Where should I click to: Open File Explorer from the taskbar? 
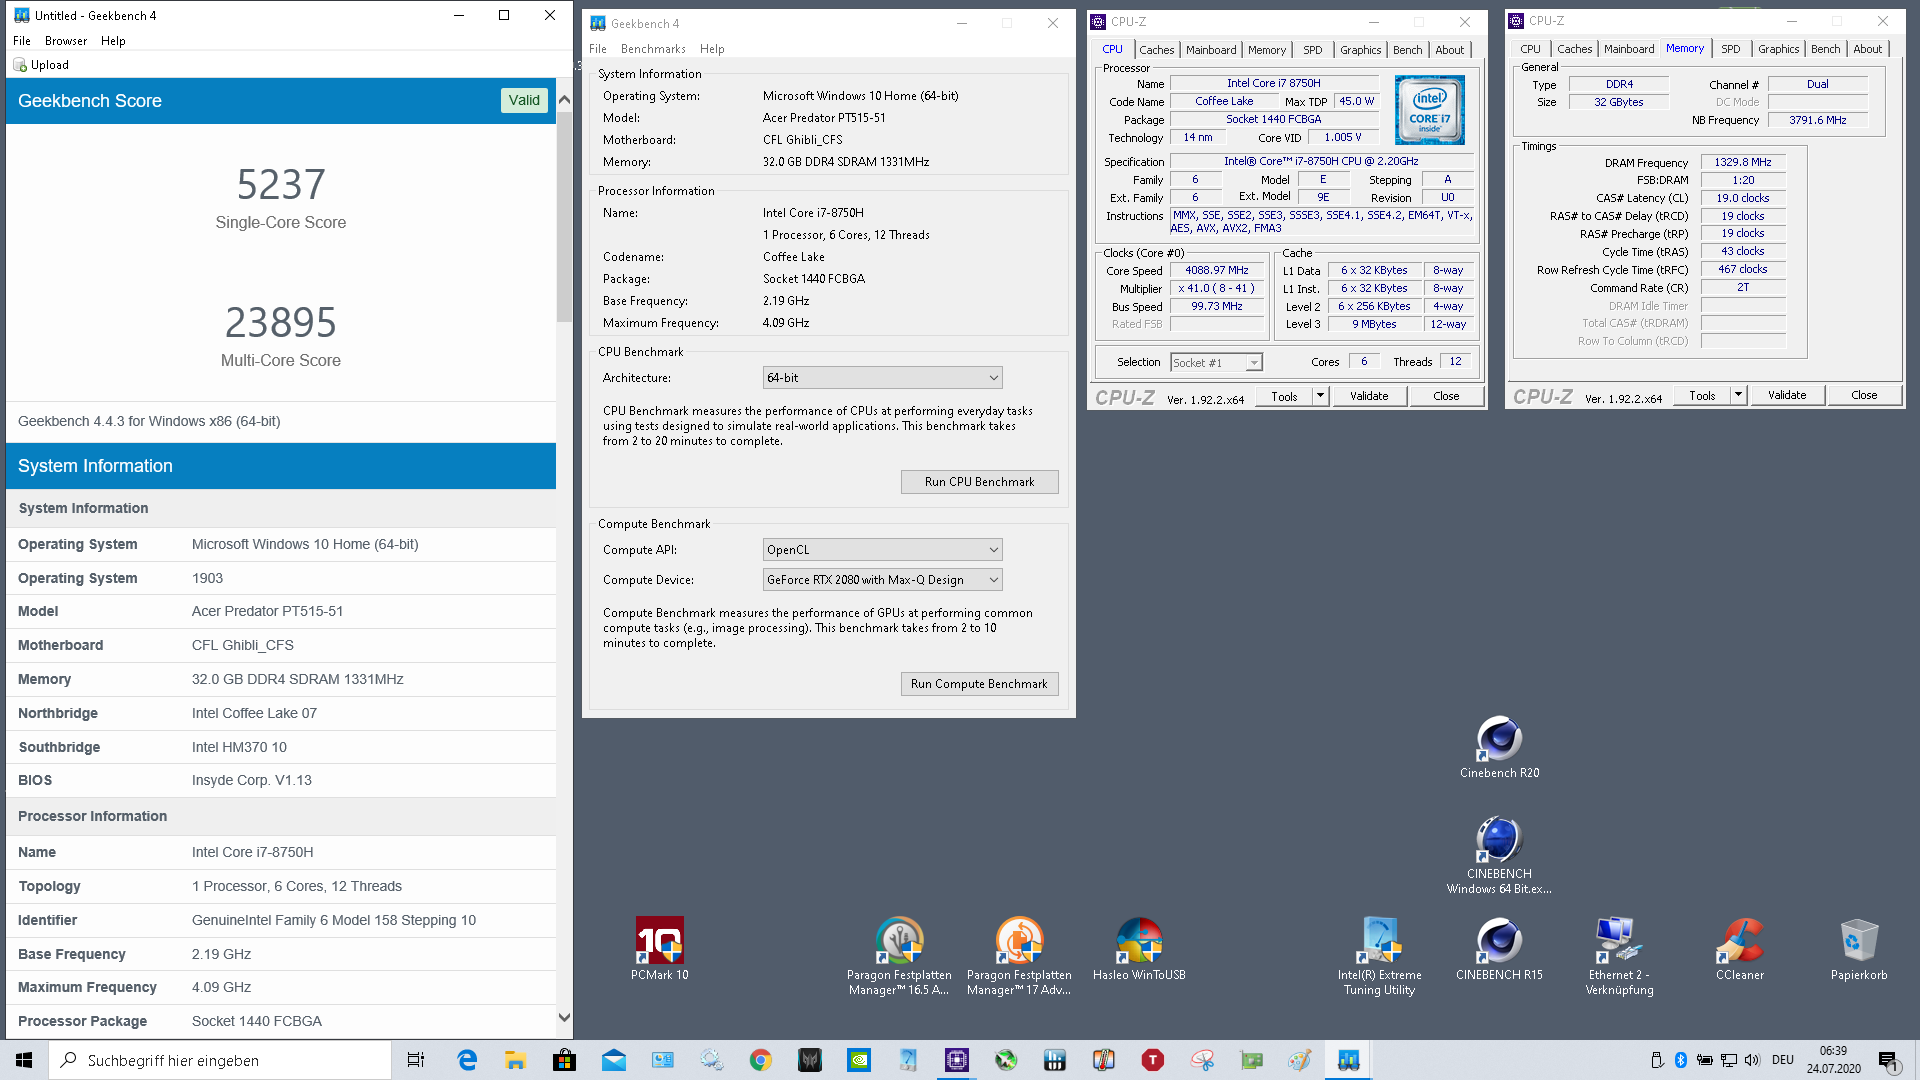tap(516, 1060)
